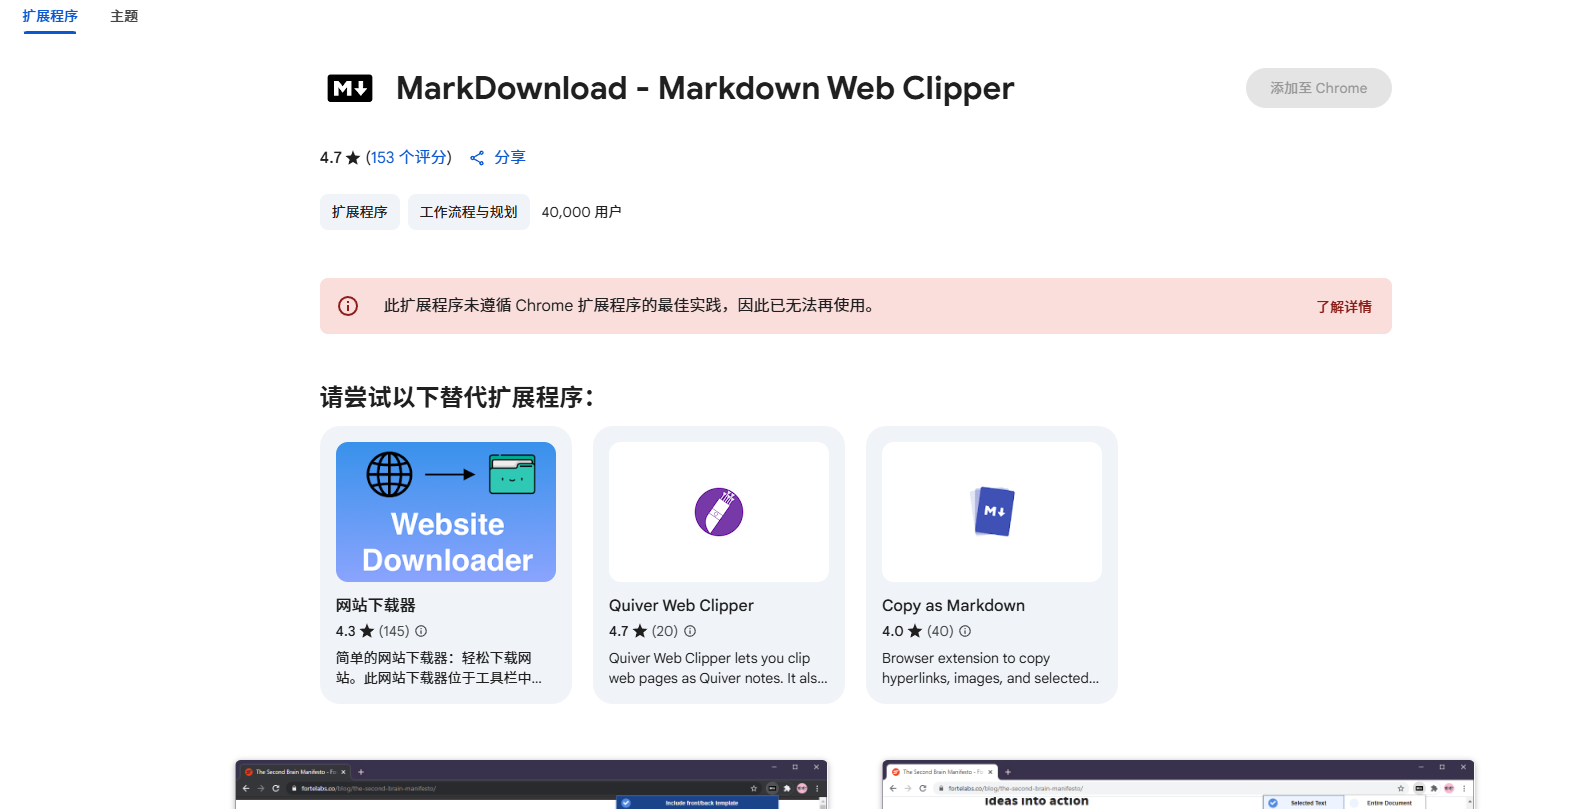
Task: Click the share icon beside 分享
Action: (x=477, y=158)
